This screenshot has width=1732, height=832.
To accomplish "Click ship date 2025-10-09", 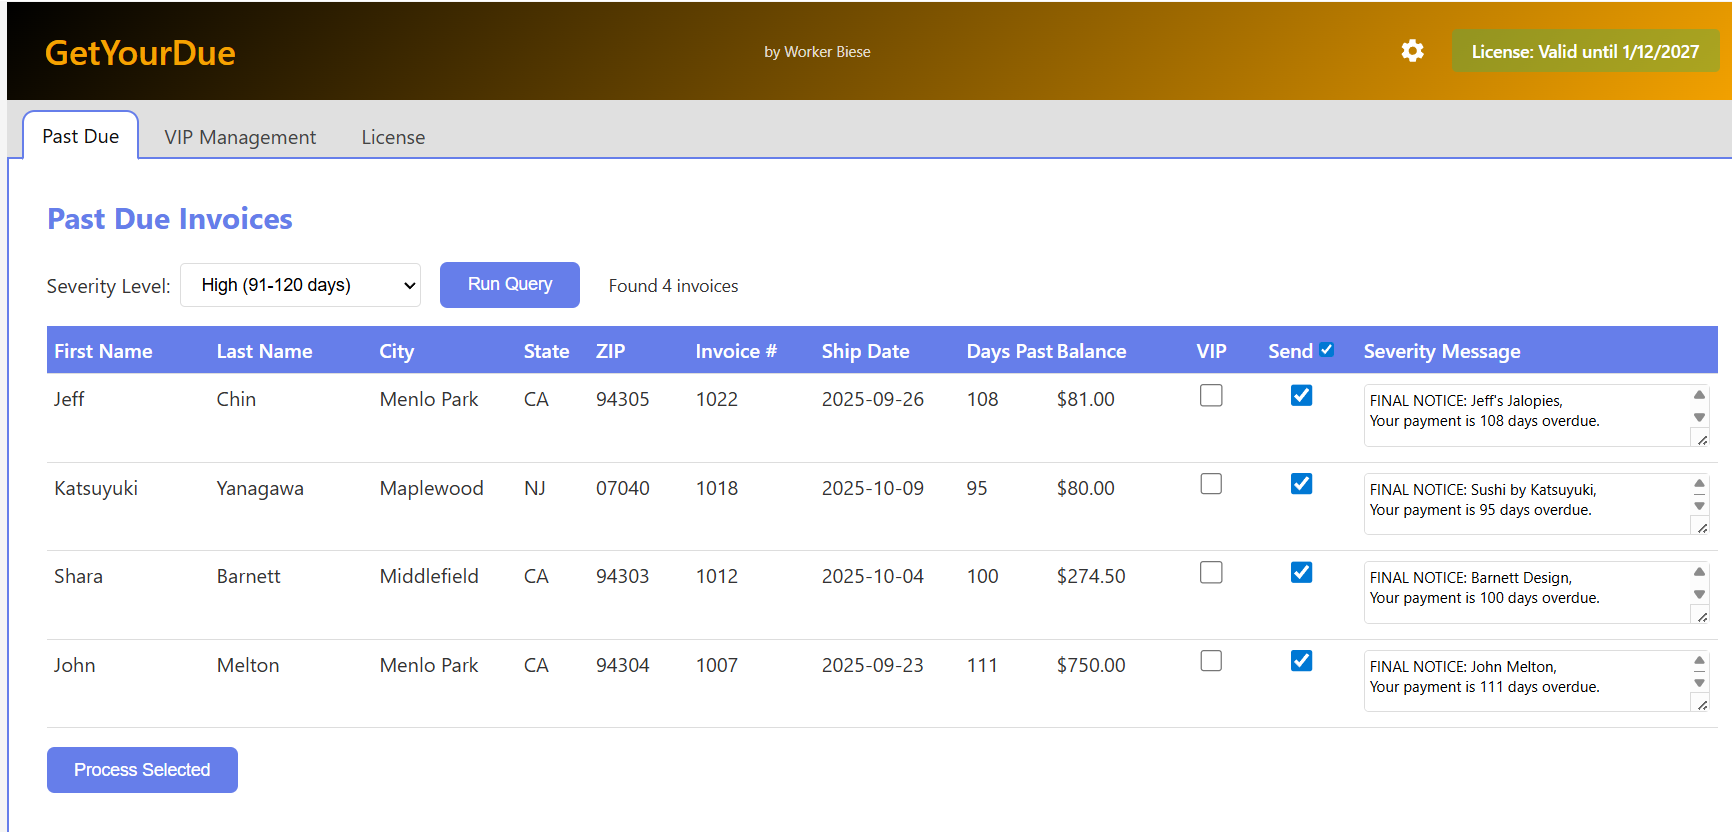I will pyautogui.click(x=873, y=488).
